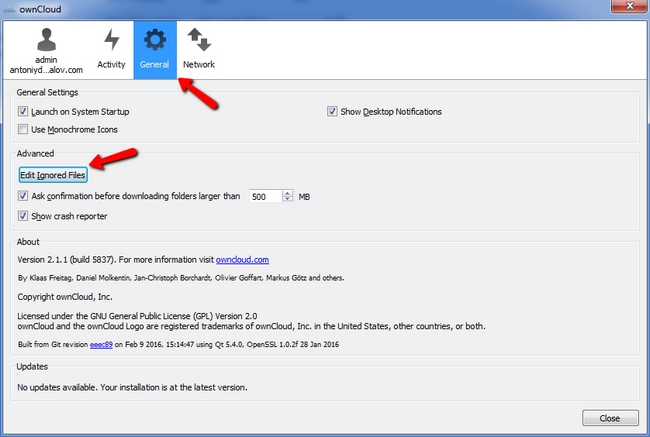Click the 'Copyright ownCloud, Inc.' text
Screen dimensions: 650x437
[x=65, y=297]
